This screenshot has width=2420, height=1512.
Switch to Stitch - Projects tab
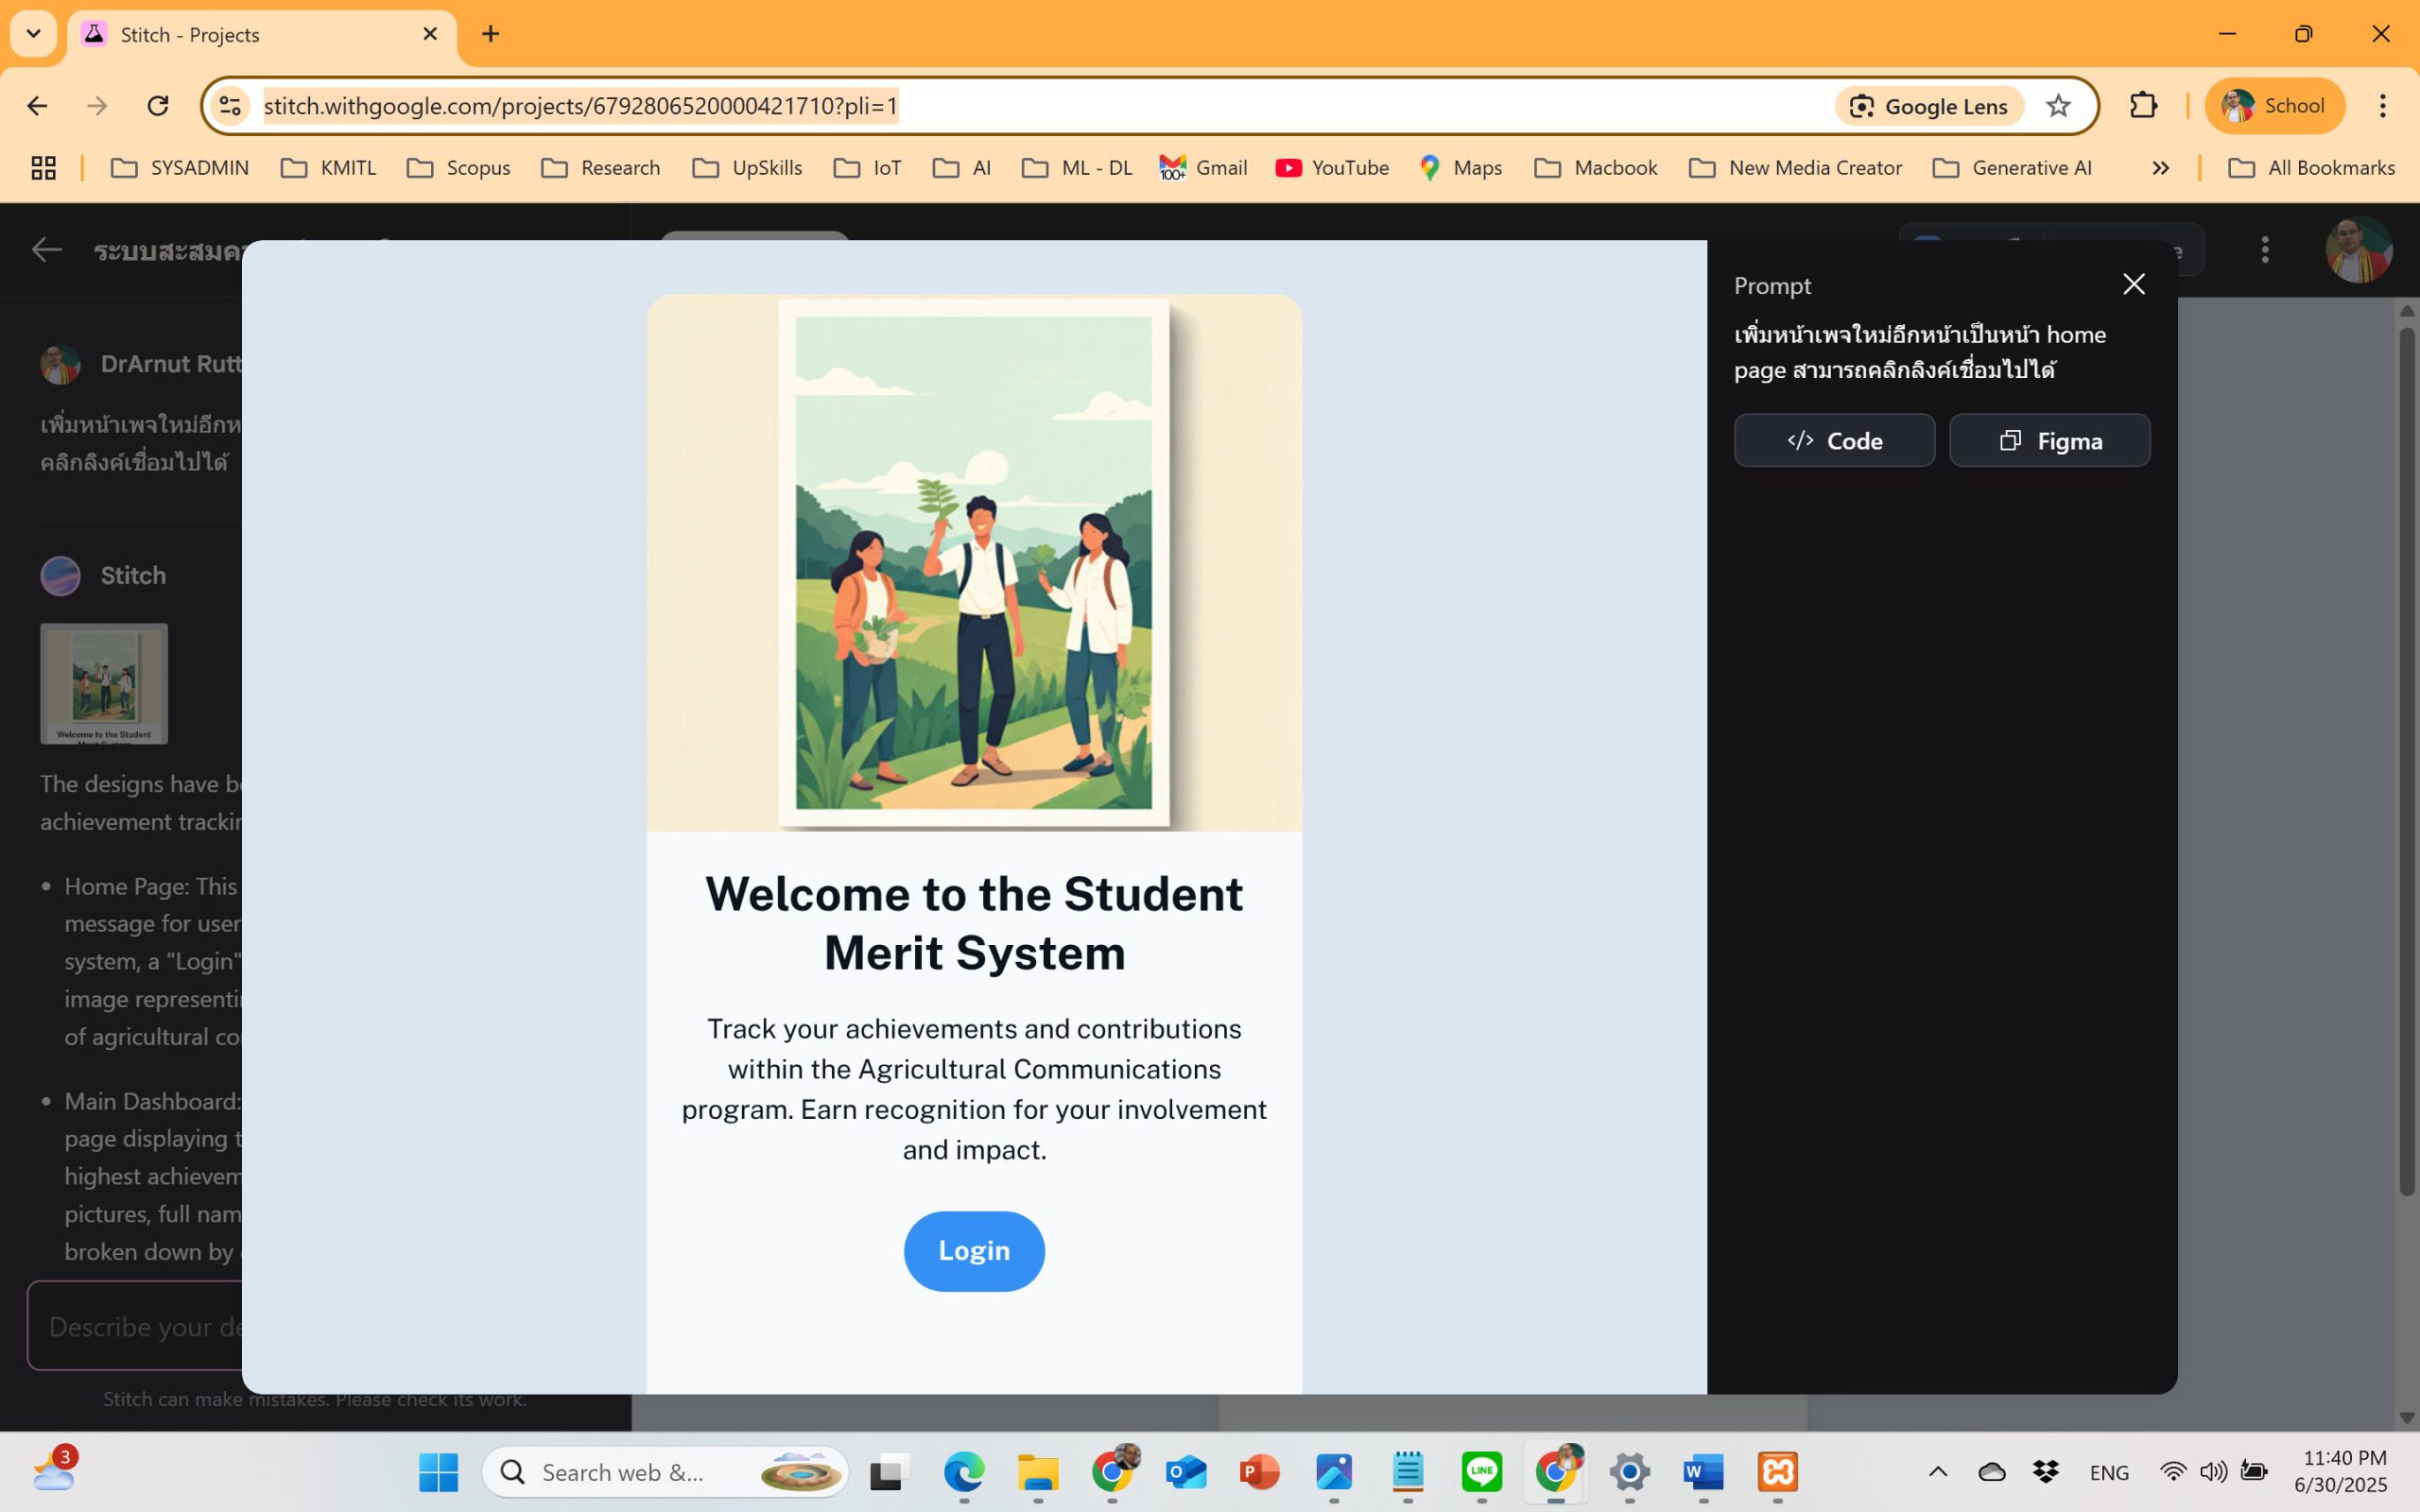260,35
